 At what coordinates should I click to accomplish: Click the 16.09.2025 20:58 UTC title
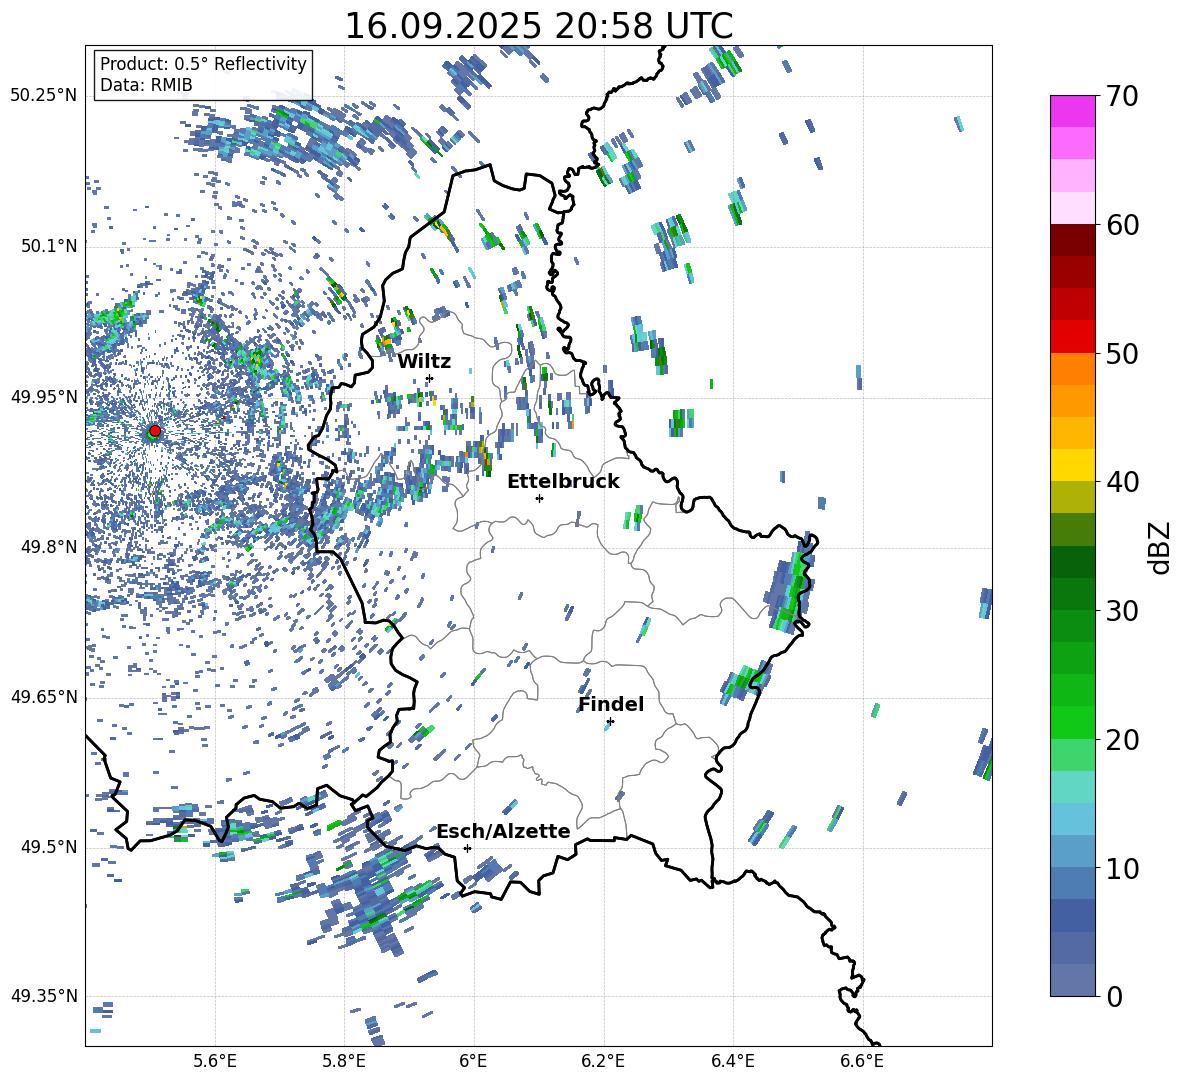pyautogui.click(x=538, y=26)
